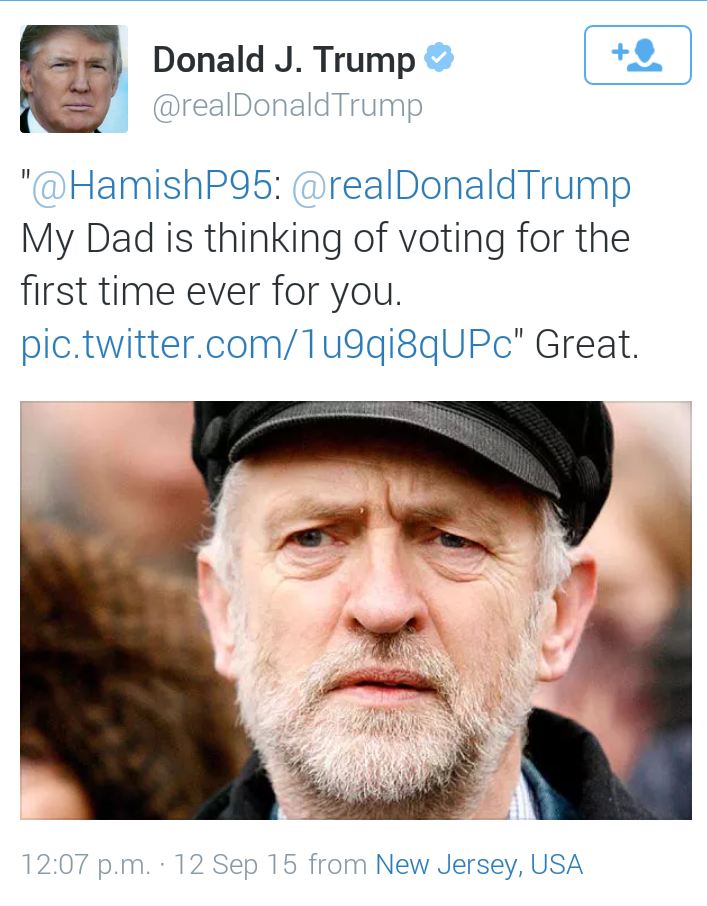Click the "first time ever for you." line
707x906 pixels.
(x=211, y=291)
